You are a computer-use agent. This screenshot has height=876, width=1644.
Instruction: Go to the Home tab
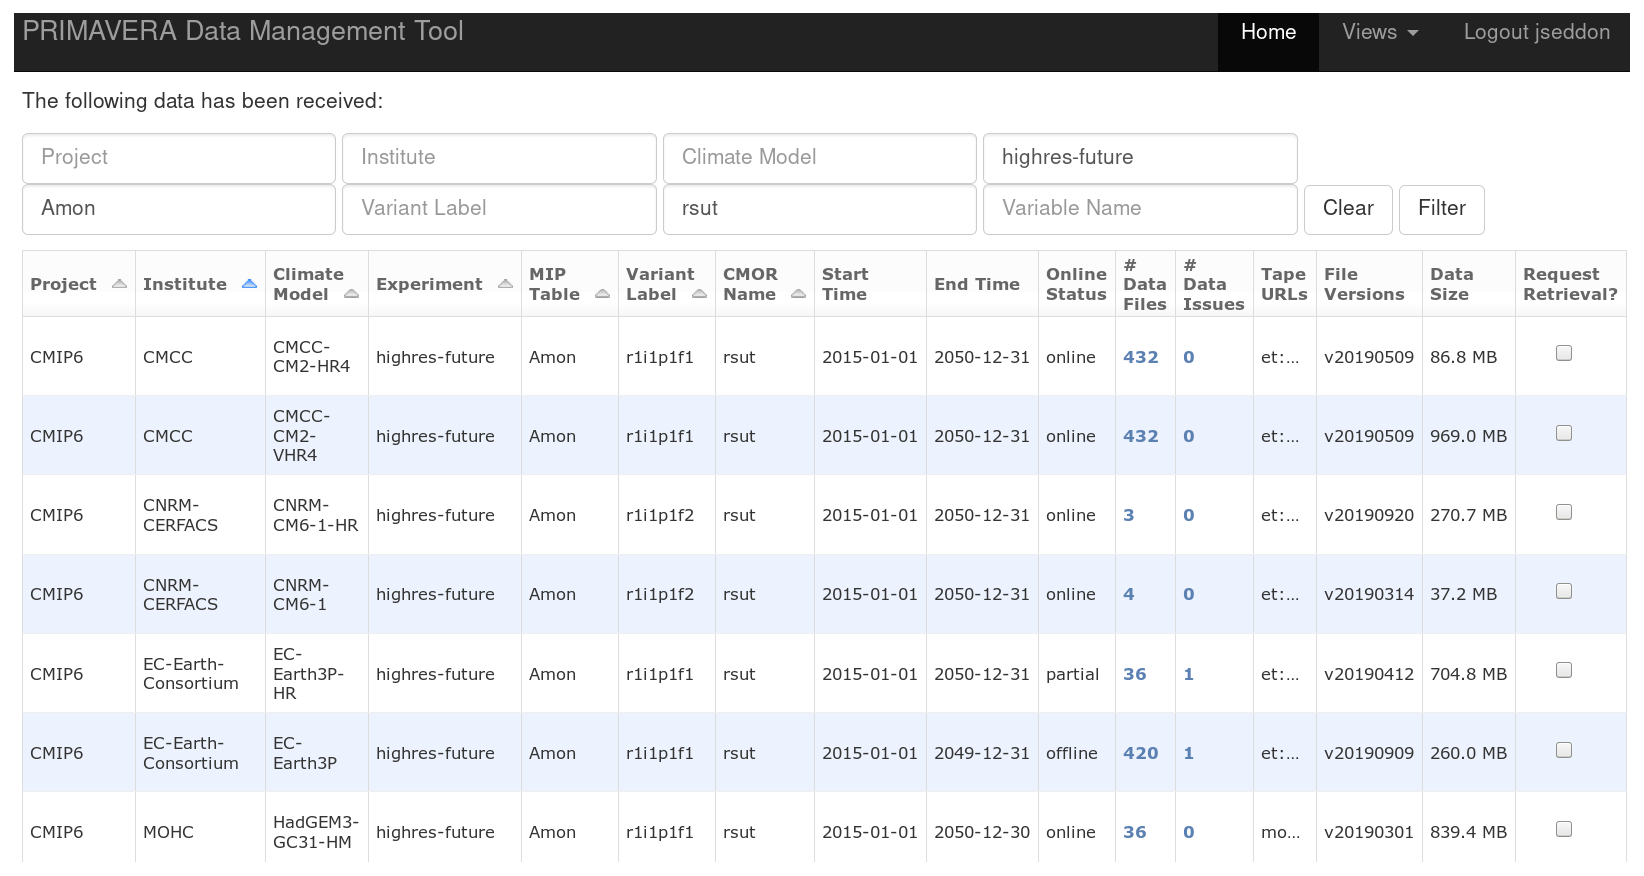(x=1268, y=32)
